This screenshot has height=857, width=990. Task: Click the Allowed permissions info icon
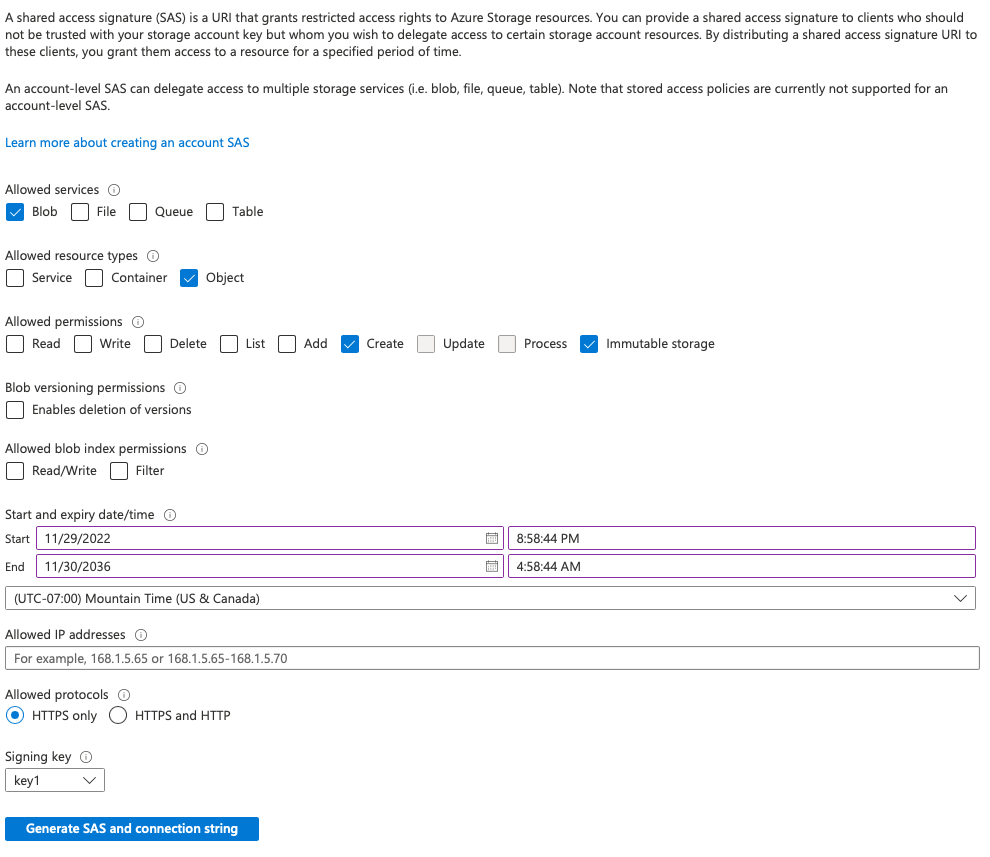click(136, 321)
